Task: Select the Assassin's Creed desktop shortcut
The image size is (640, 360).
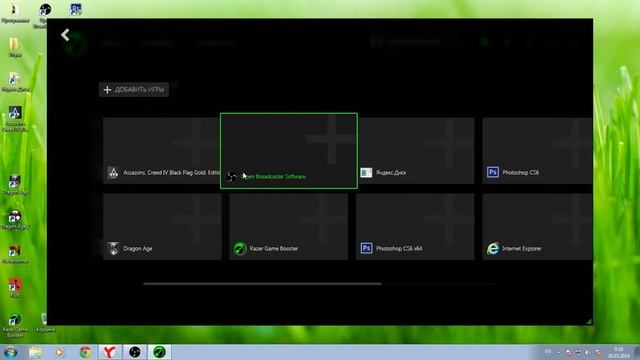Action: [x=15, y=119]
